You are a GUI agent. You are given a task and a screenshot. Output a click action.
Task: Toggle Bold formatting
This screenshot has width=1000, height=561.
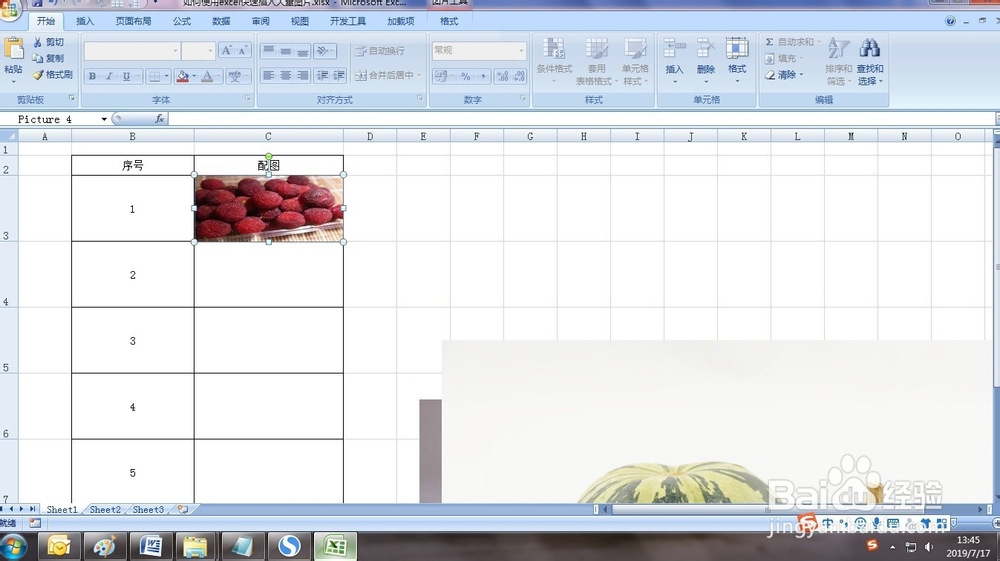click(x=92, y=76)
